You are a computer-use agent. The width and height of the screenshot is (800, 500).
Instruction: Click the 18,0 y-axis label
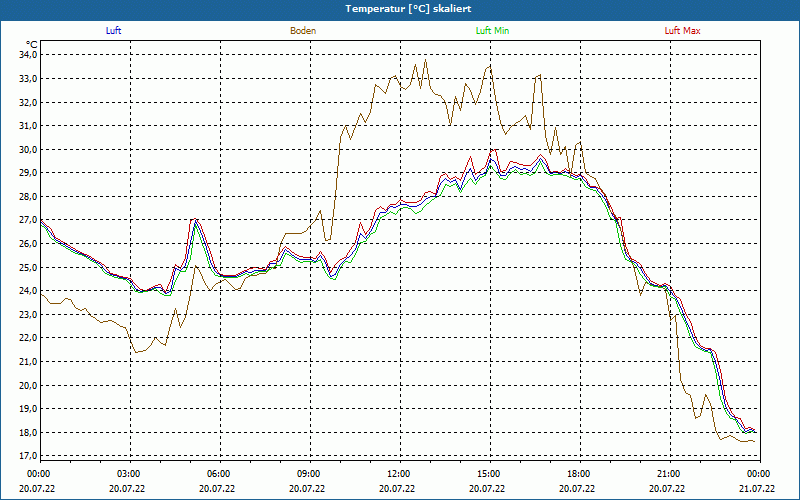[28, 433]
